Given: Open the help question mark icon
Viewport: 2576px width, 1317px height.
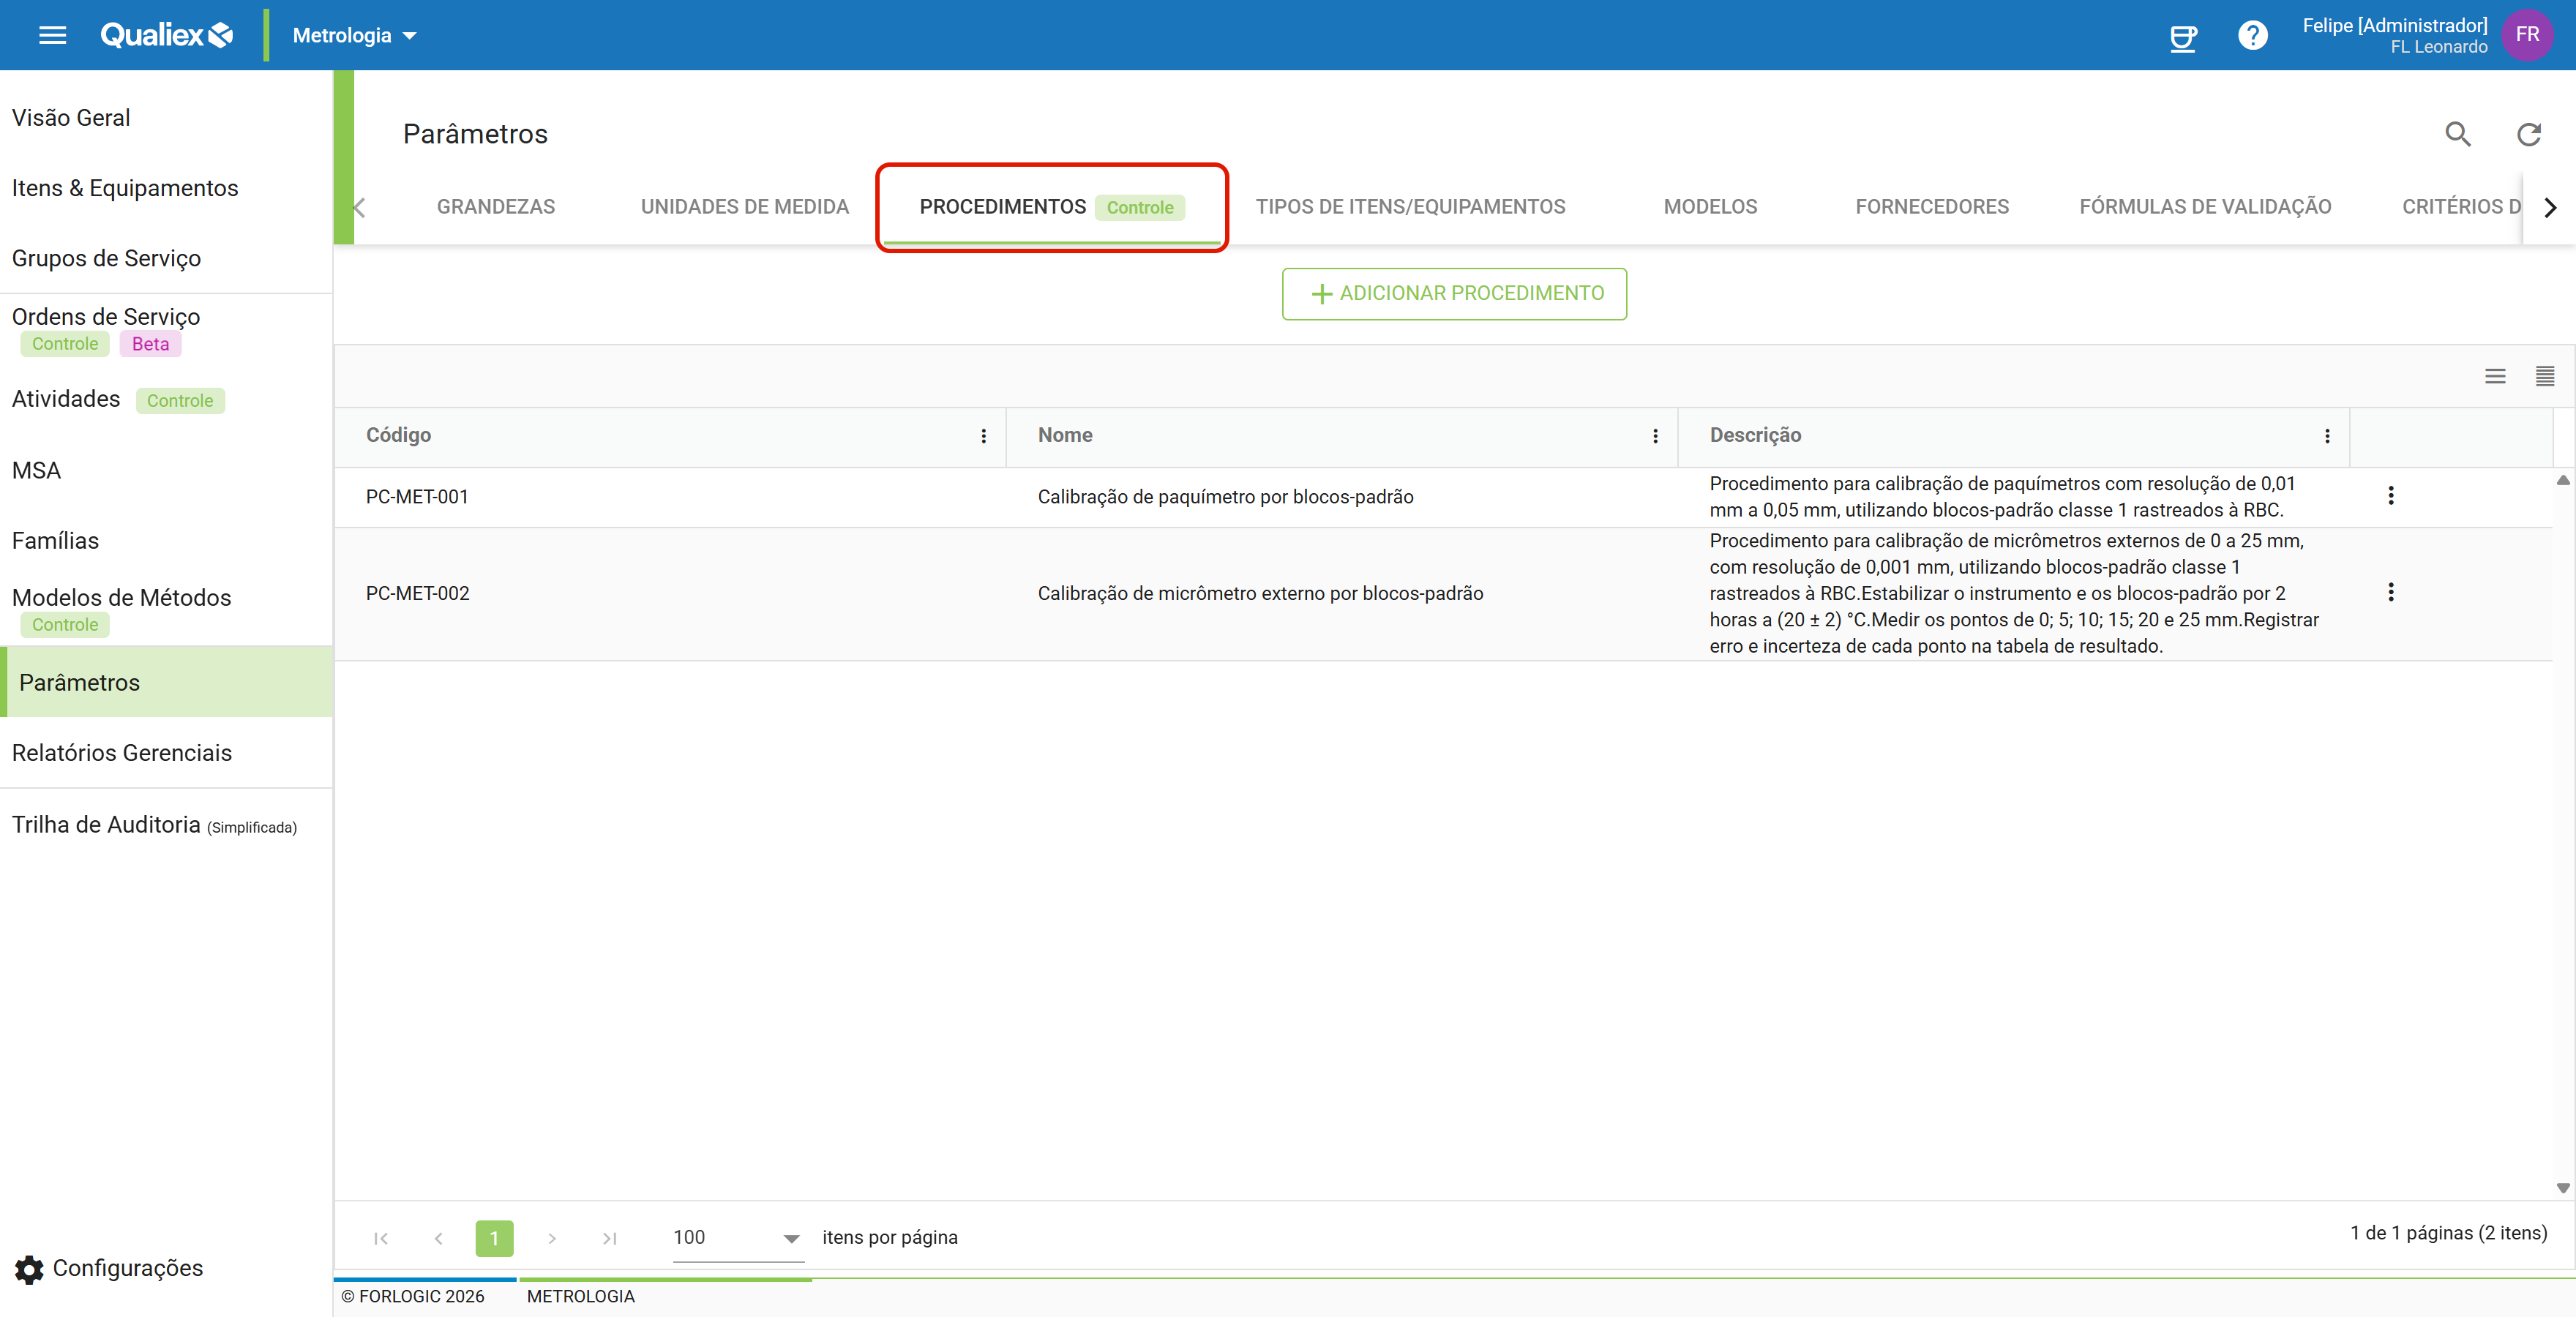Looking at the screenshot, I should [x=2252, y=36].
